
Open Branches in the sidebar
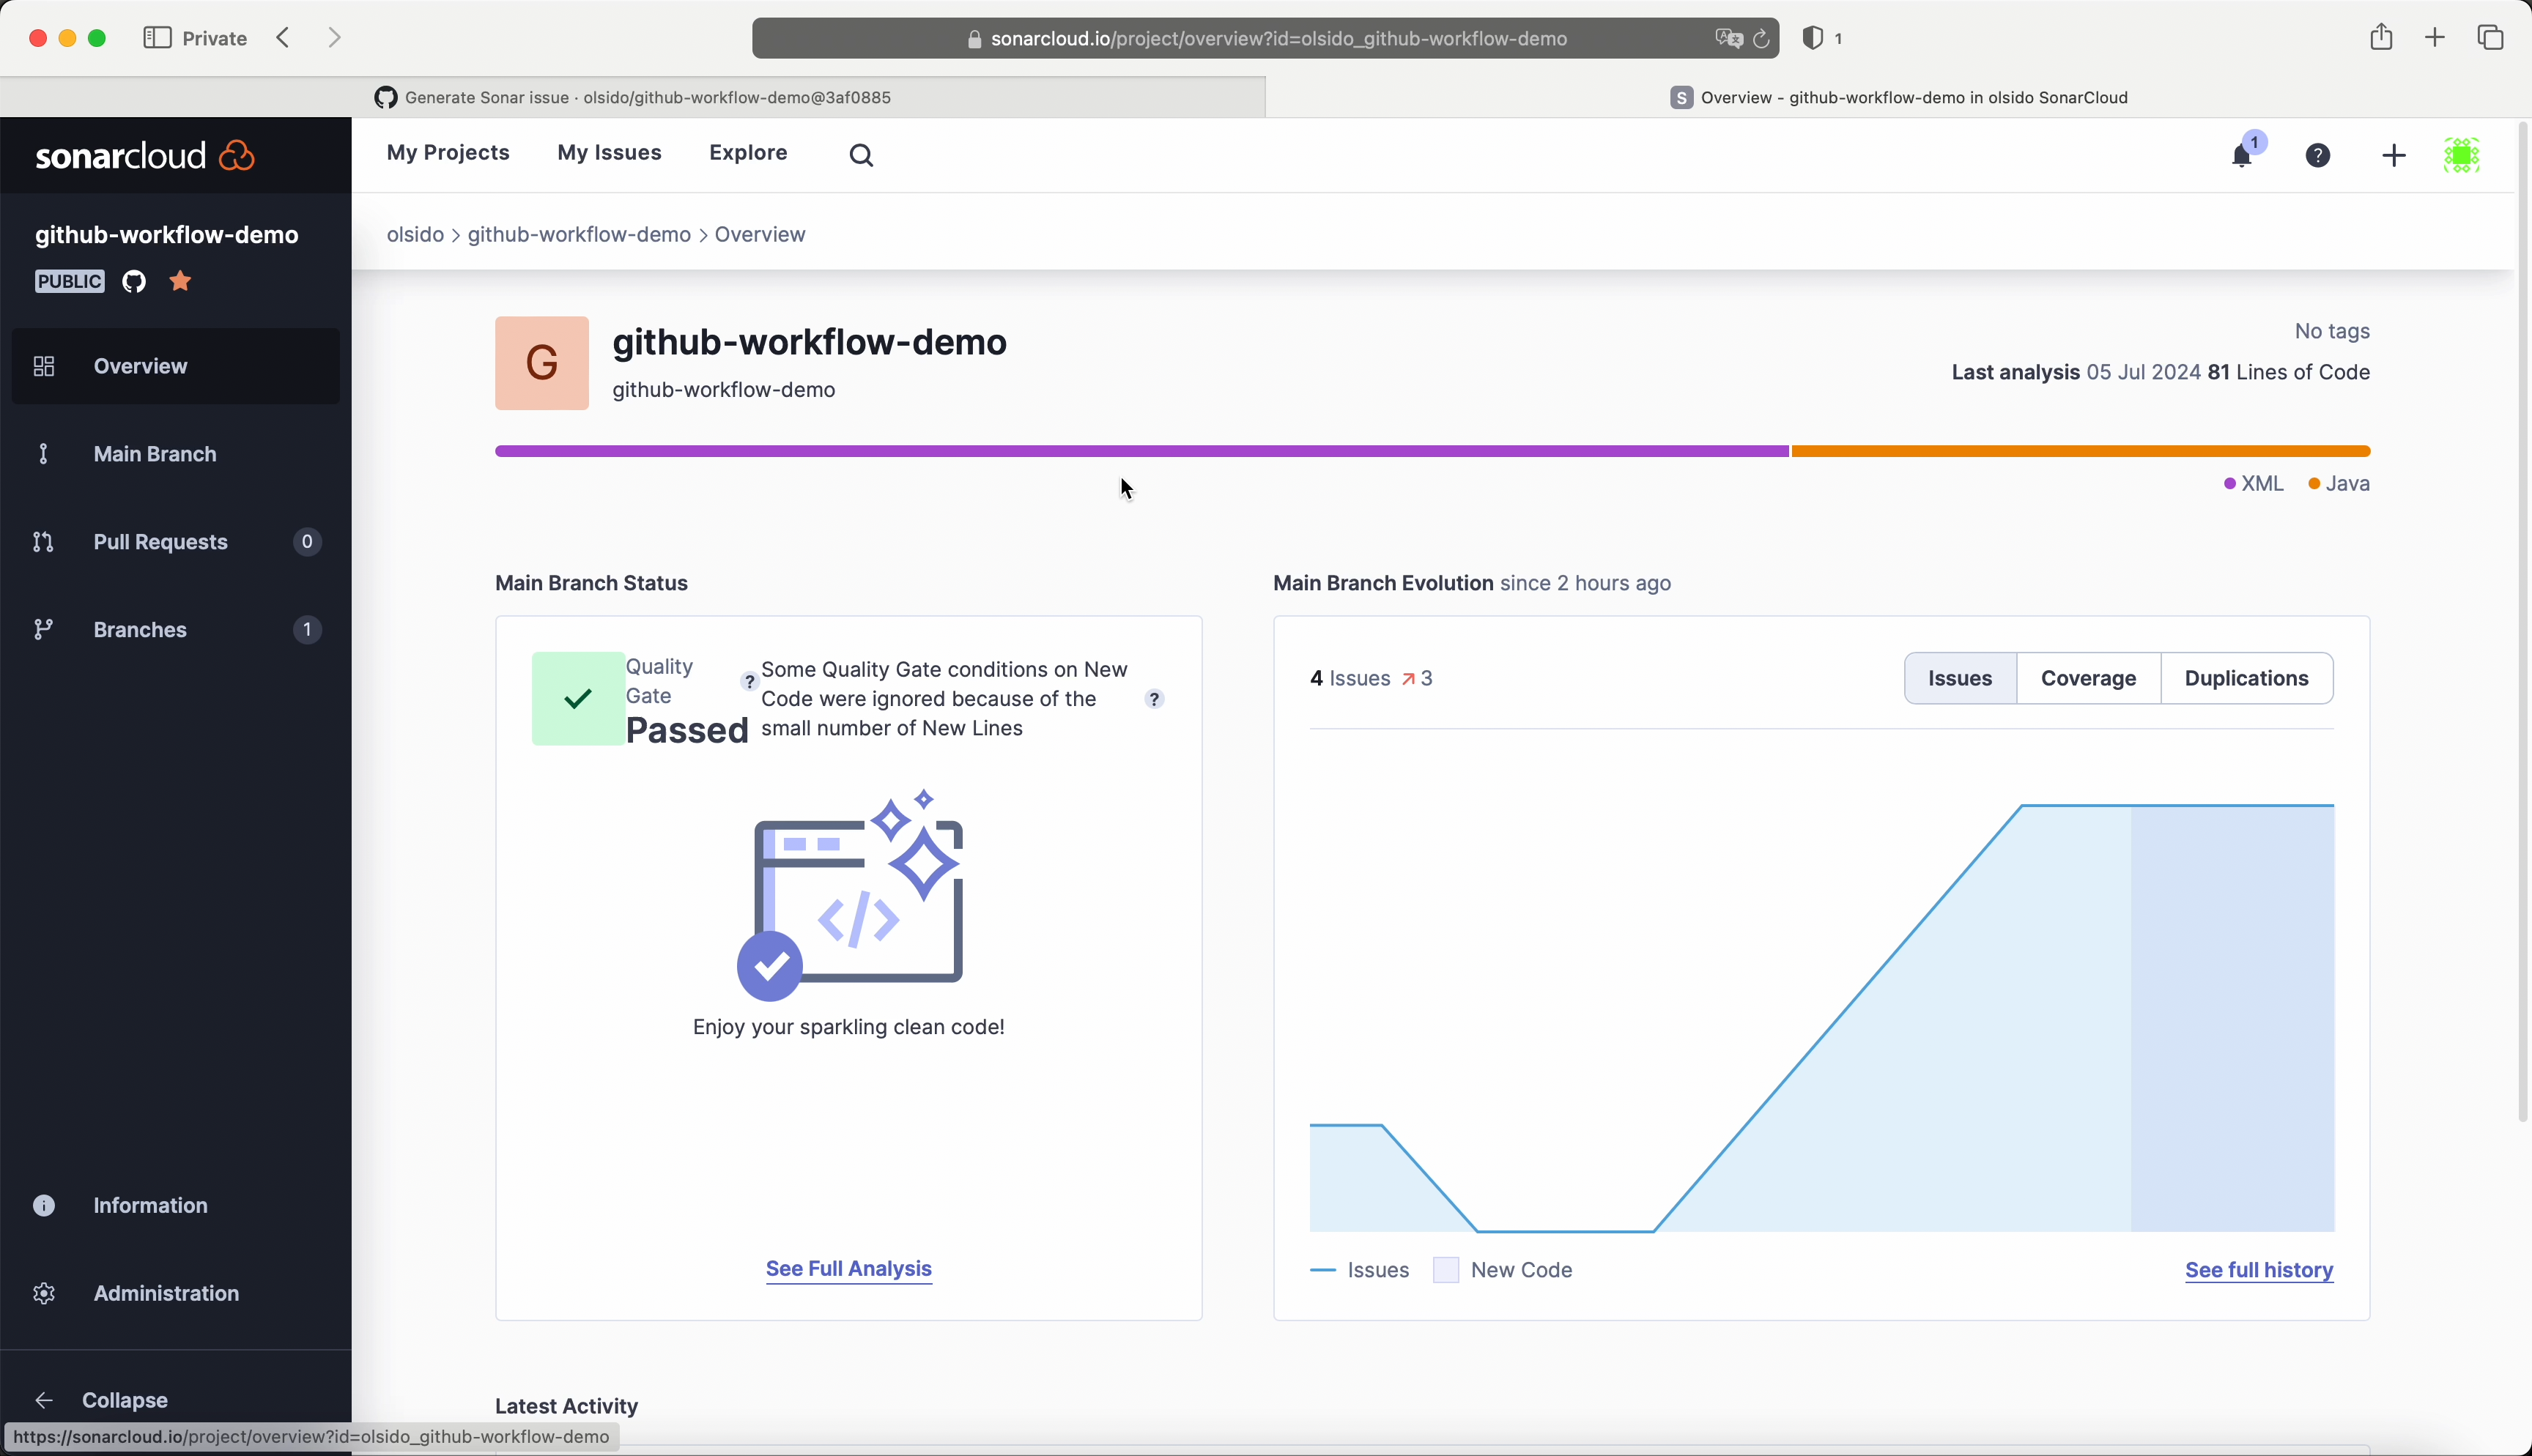[x=140, y=630]
